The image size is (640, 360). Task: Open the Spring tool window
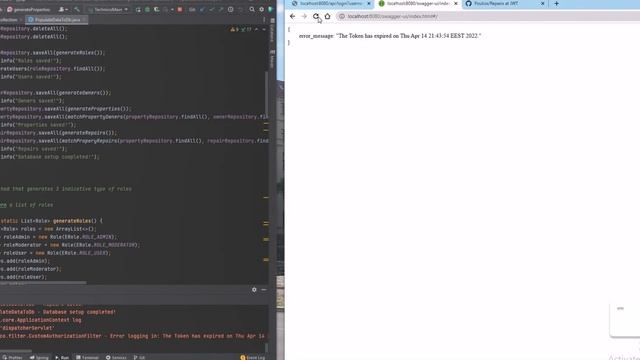39,358
